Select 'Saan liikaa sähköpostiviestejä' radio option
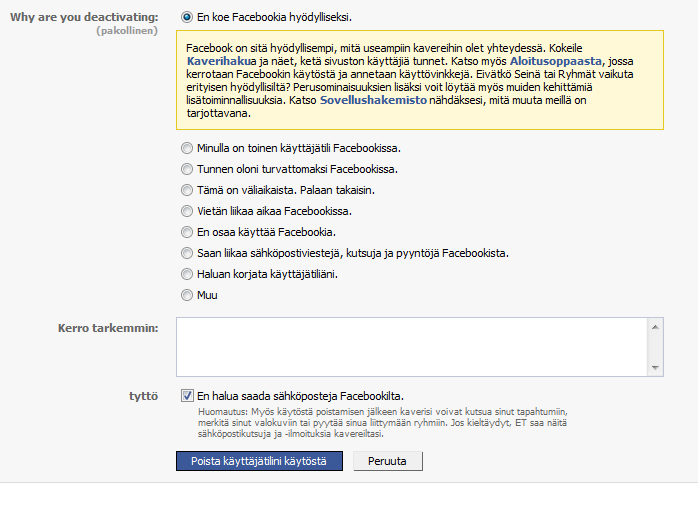Viewport: 698px width, 506px height. [187, 253]
